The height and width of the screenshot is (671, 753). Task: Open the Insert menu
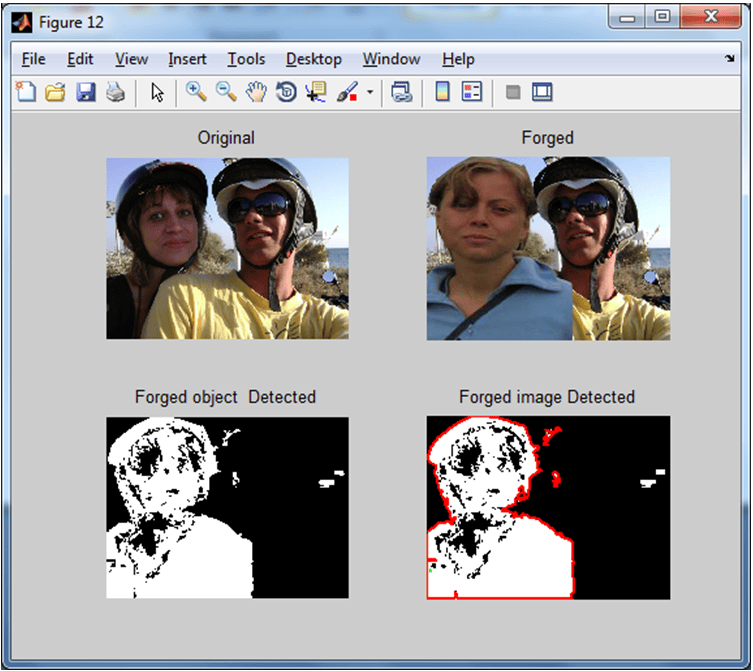(x=187, y=59)
